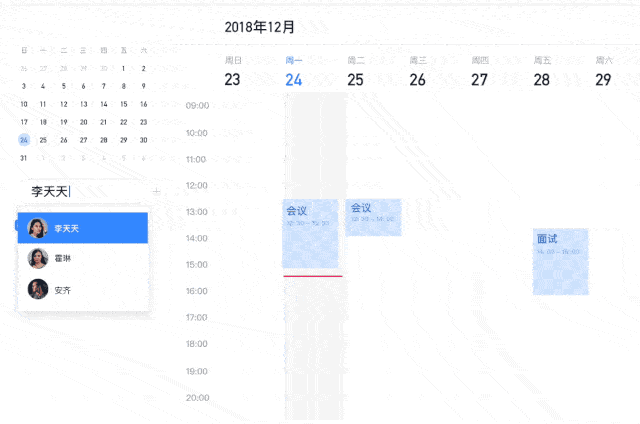The width and height of the screenshot is (640, 424).
Task: Click the 18:00 time label
Action: [197, 344]
